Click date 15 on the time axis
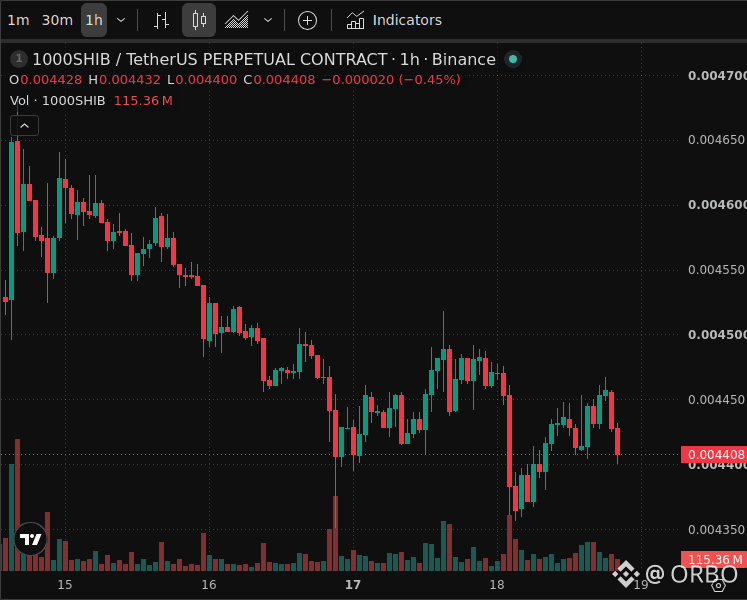747x600 pixels. click(65, 584)
